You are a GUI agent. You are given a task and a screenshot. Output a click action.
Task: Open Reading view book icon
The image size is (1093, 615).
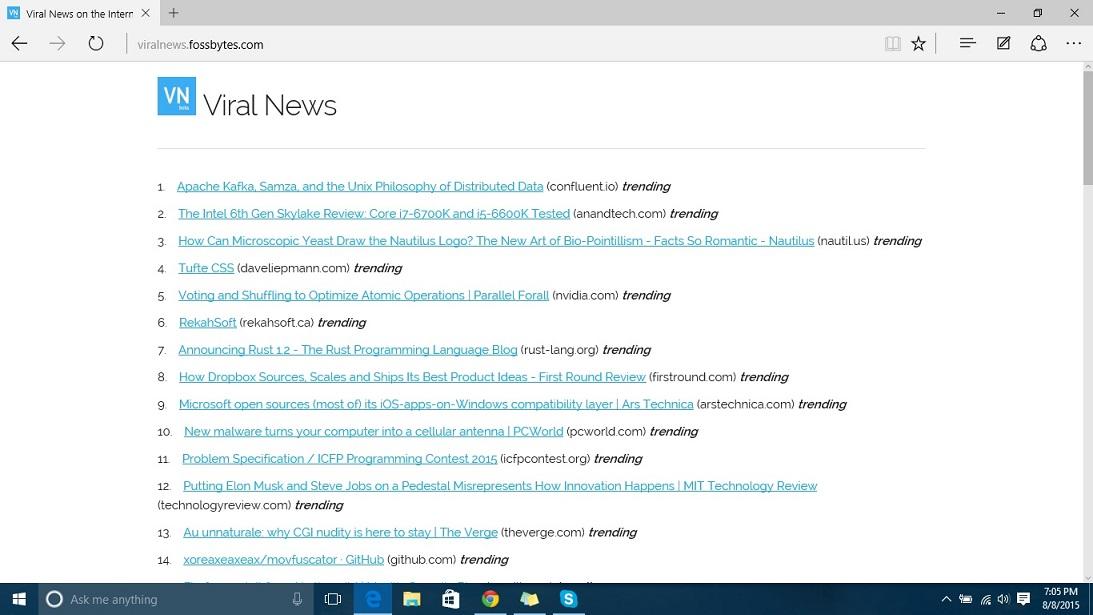[x=892, y=44]
